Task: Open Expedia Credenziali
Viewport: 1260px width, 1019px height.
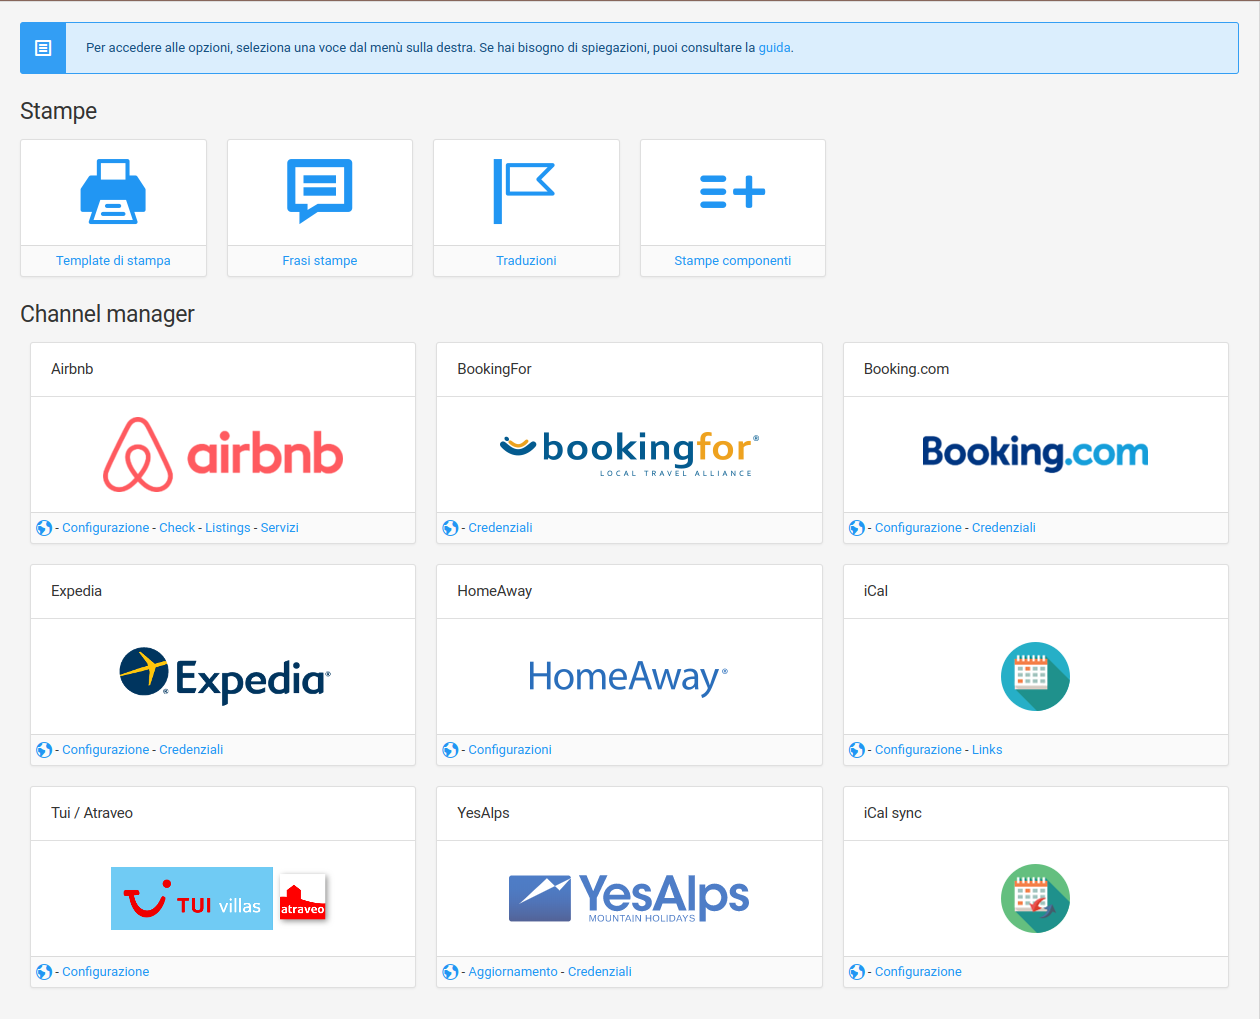Action: (191, 750)
